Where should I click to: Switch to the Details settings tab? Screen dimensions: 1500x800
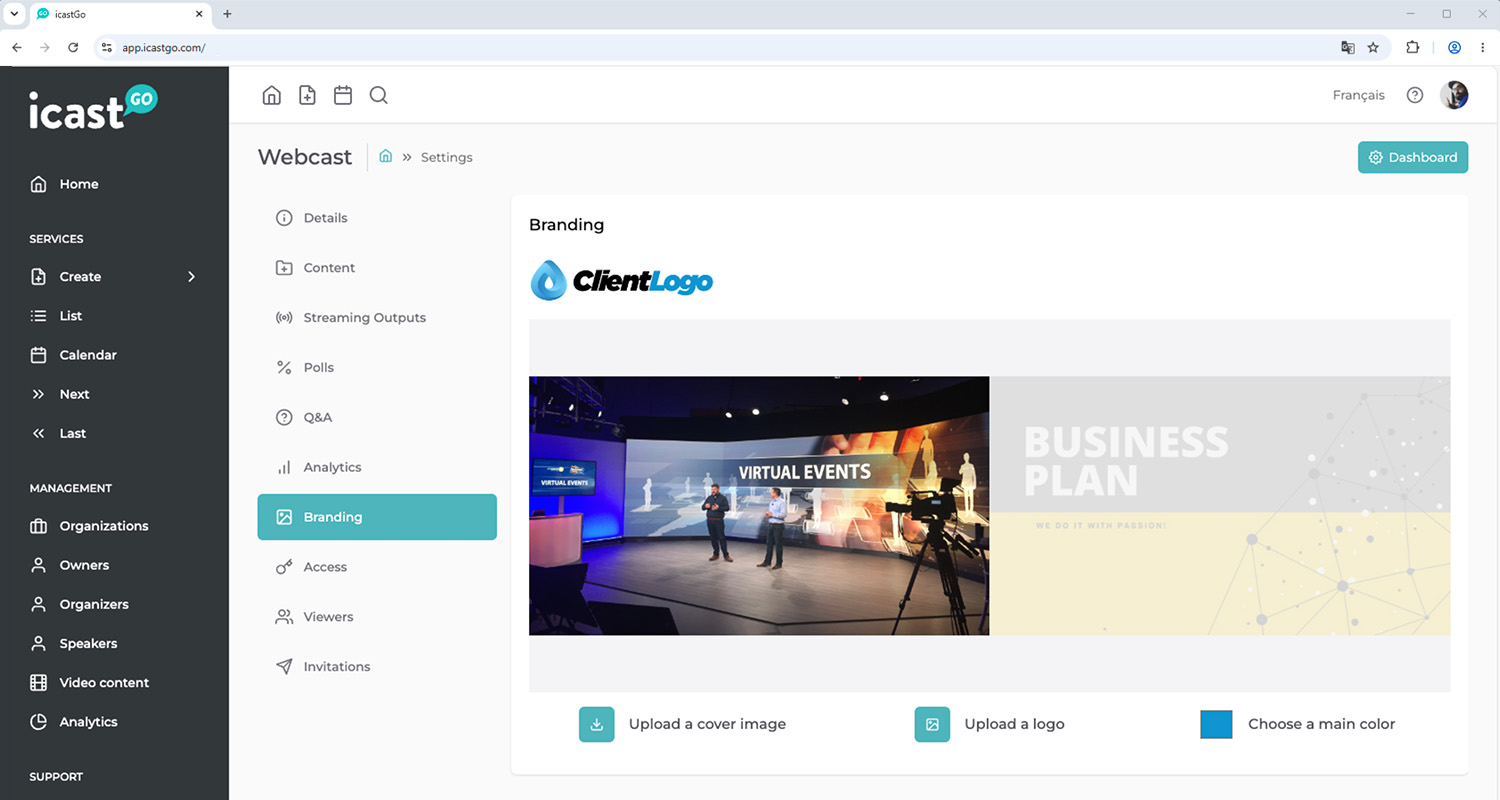point(377,217)
